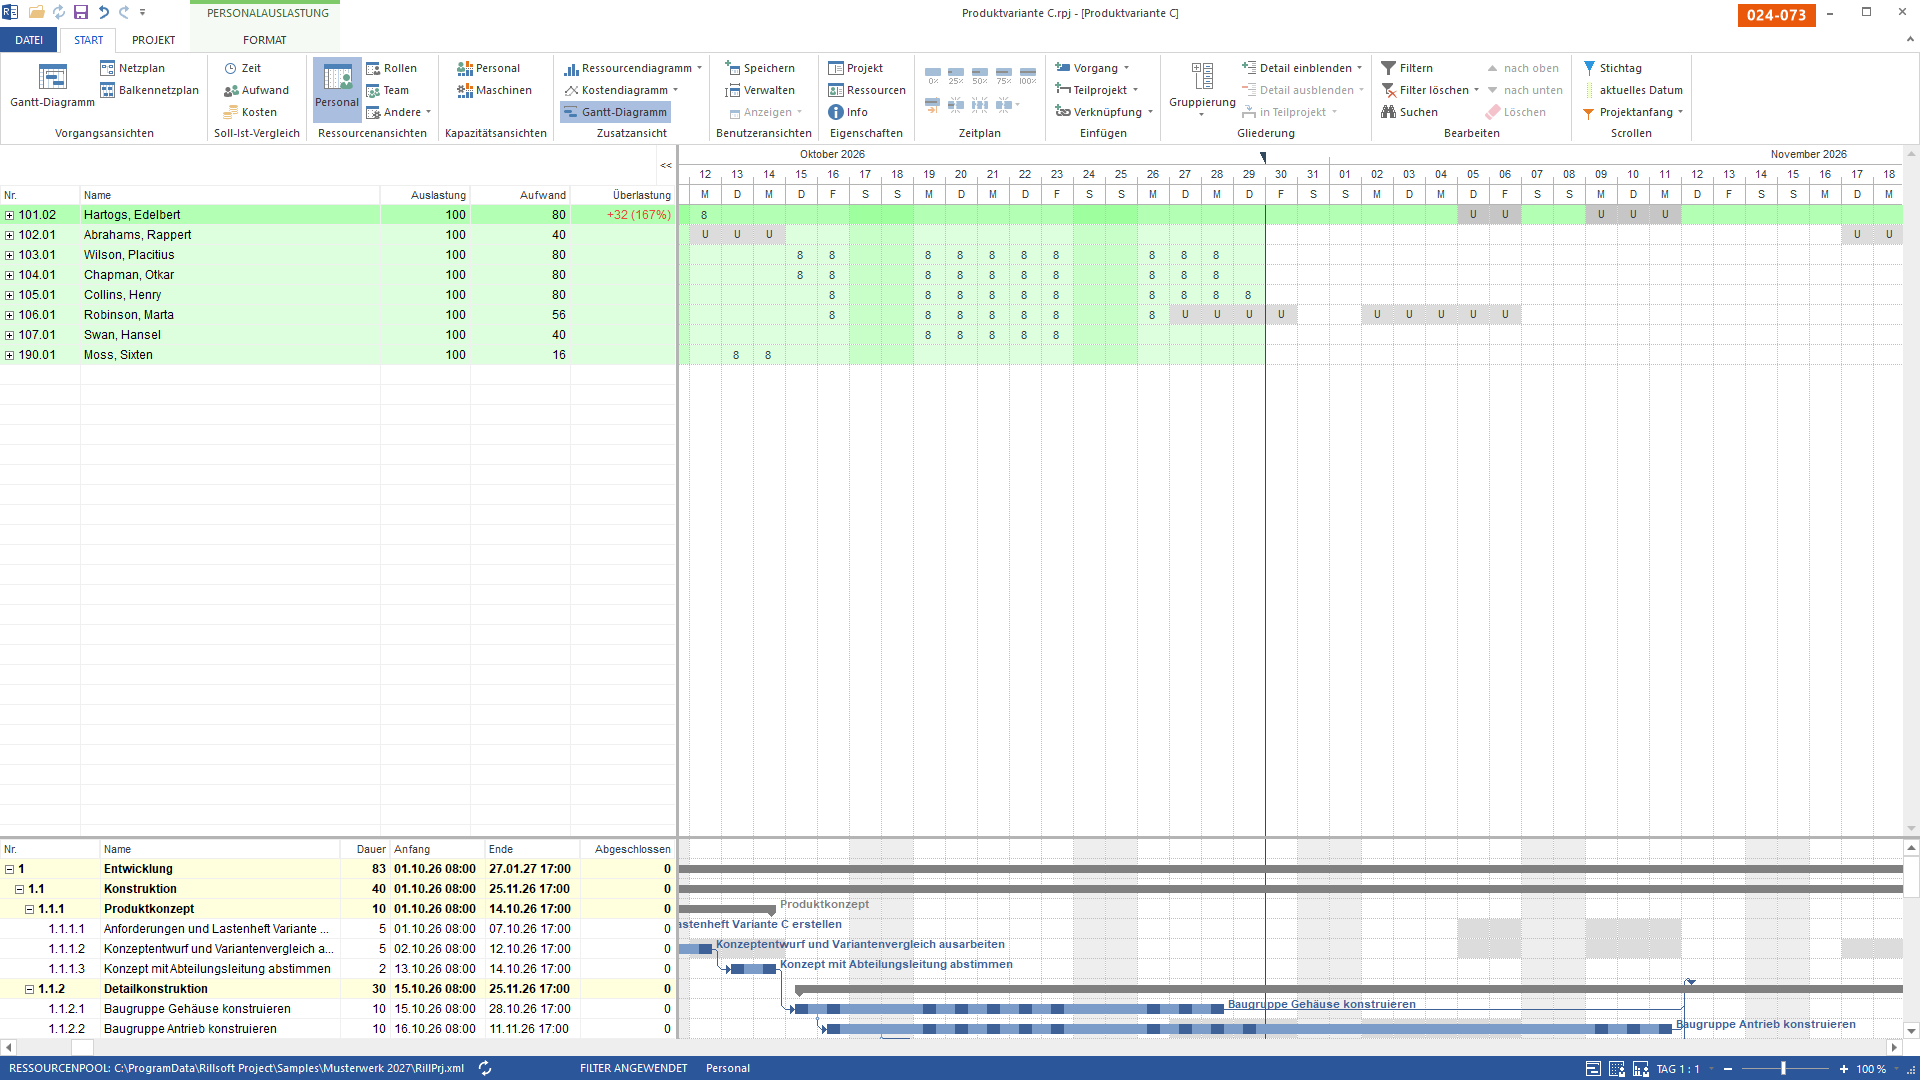Switch to the FORMAT ribbon tab

[x=264, y=40]
